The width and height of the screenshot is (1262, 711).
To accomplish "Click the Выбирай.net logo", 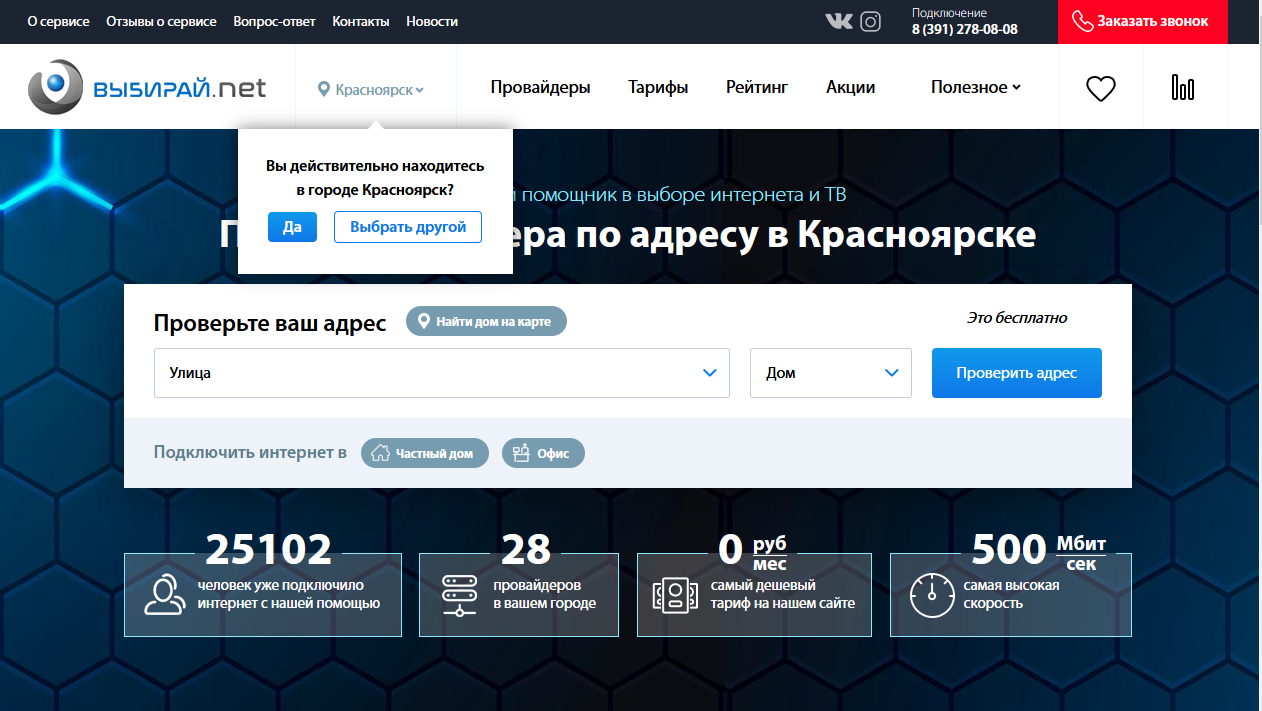I will (147, 87).
